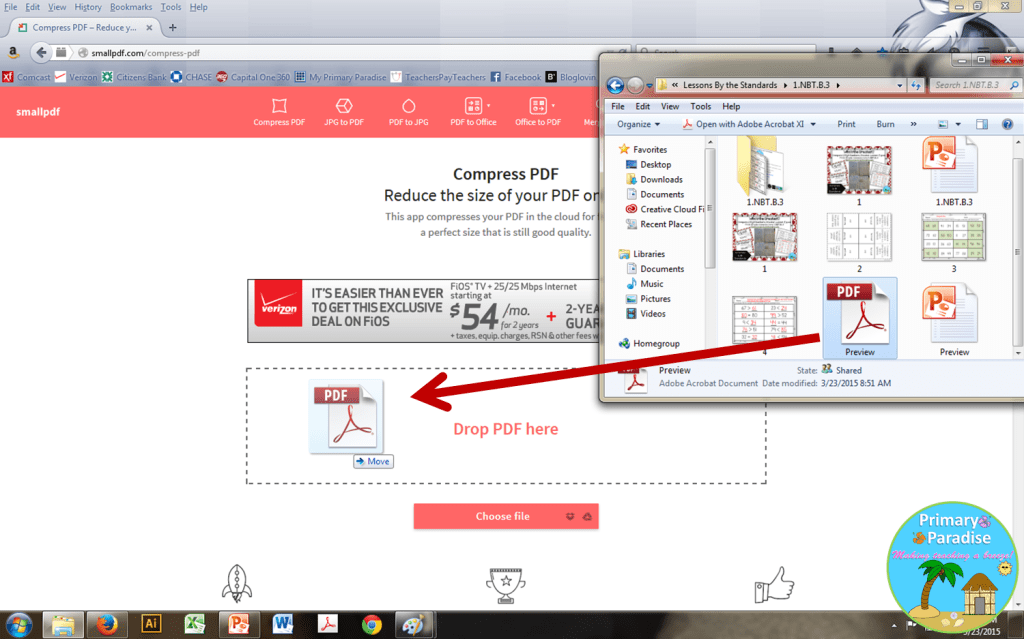Select Homegroup in Explorer navigation pane
The image size is (1024, 639).
click(x=649, y=343)
